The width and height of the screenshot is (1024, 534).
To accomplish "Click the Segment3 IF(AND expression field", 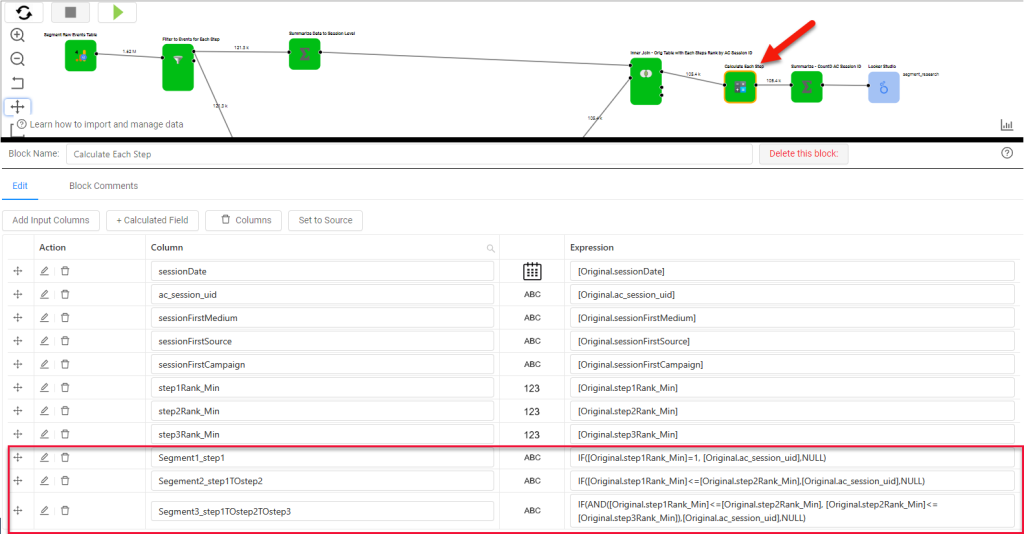I will pyautogui.click(x=792, y=511).
